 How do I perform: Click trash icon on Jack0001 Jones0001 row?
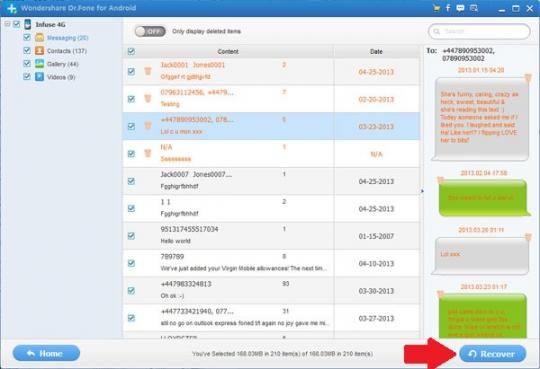[148, 71]
